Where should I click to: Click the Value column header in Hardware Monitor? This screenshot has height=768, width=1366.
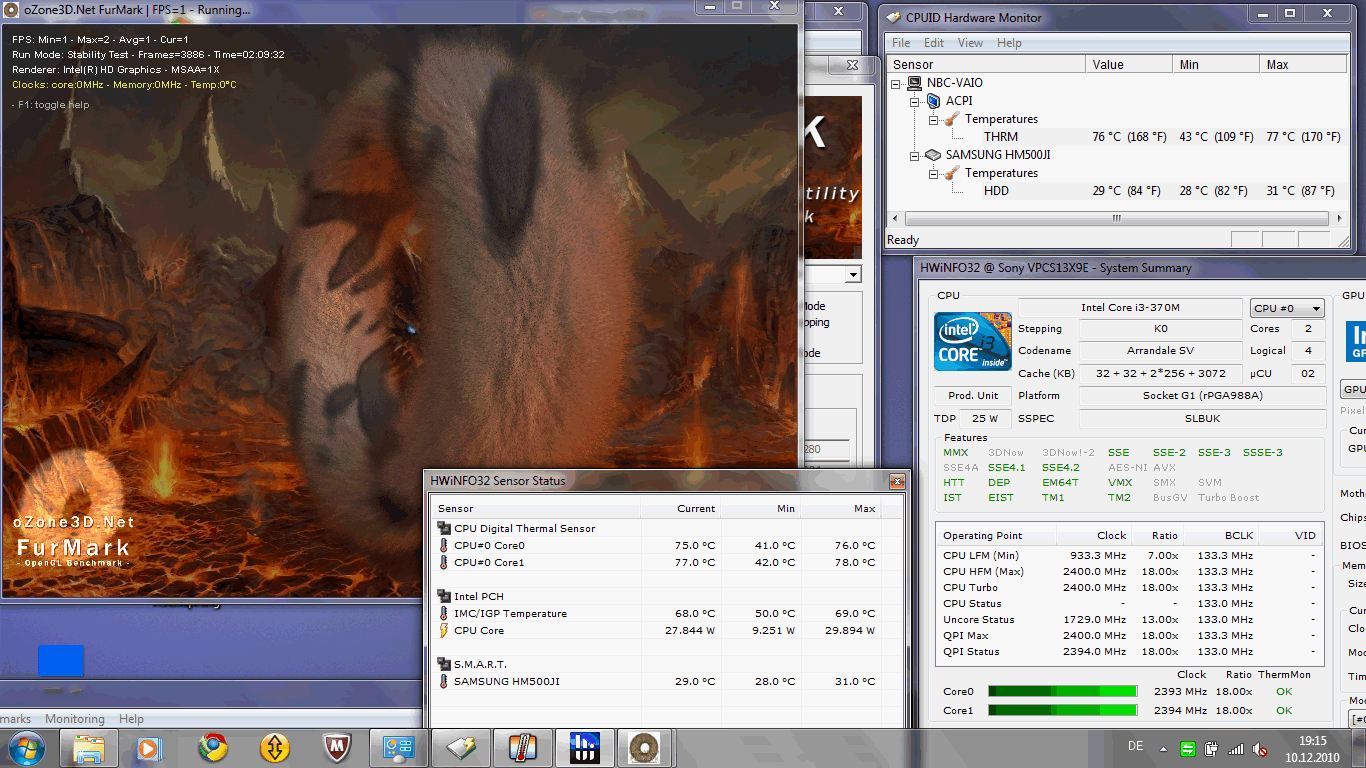pyautogui.click(x=1129, y=64)
